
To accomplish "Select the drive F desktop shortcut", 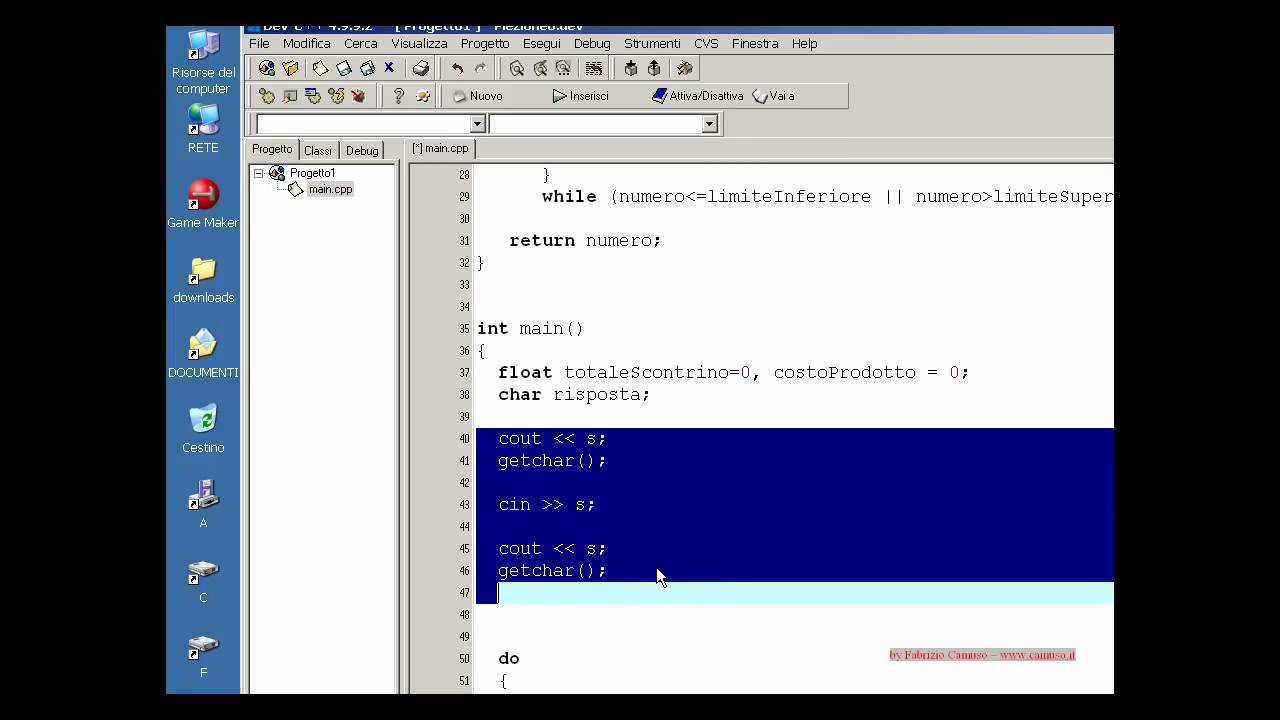I will 203,654.
